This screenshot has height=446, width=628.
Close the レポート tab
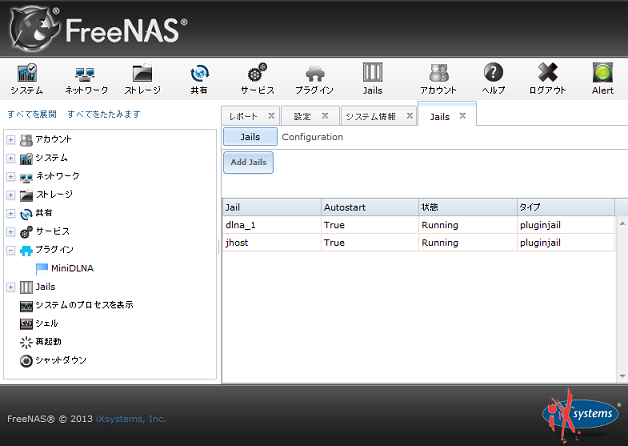pyautogui.click(x=271, y=116)
